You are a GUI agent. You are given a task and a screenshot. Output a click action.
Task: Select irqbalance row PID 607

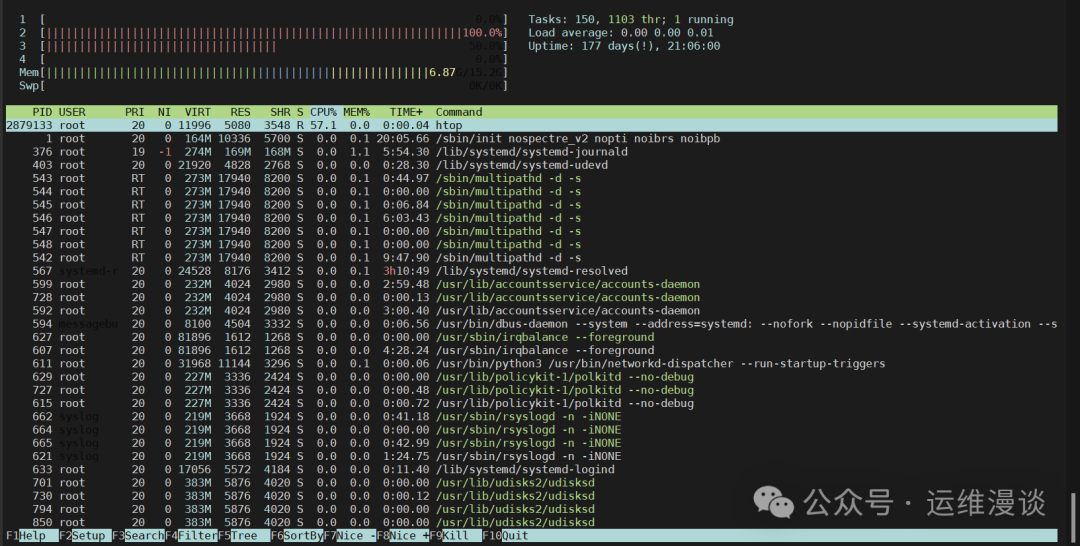[x=532, y=350]
